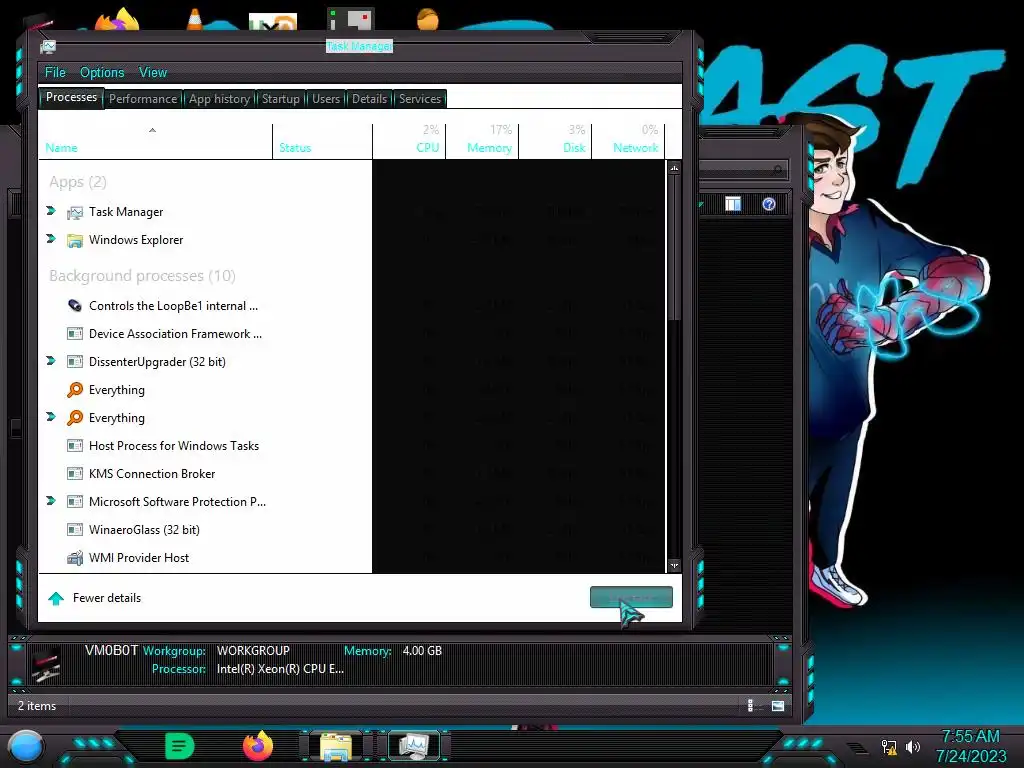Switch Explorer to large icons view
Viewport: 1024px width, 768px height.
(x=778, y=705)
